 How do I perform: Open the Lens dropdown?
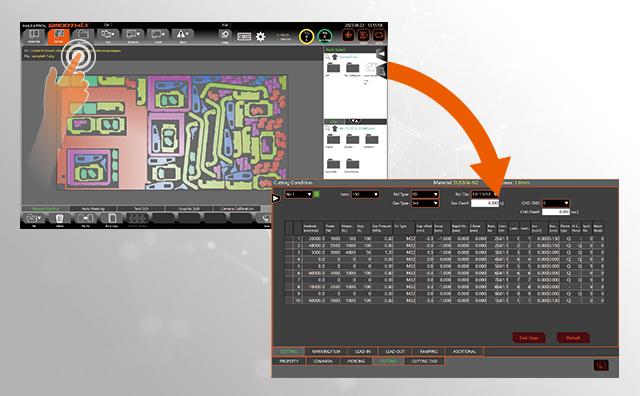point(365,194)
